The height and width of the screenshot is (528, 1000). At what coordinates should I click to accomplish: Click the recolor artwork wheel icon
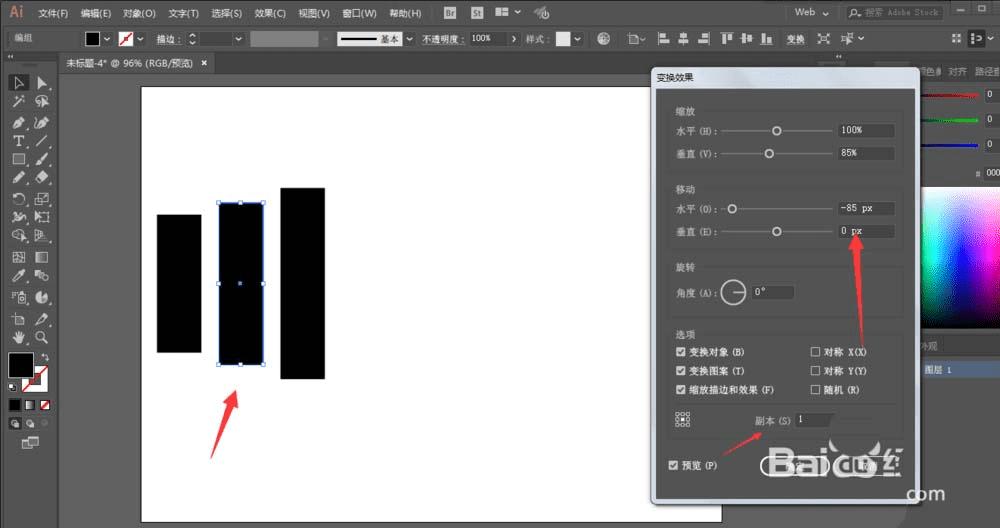click(603, 39)
